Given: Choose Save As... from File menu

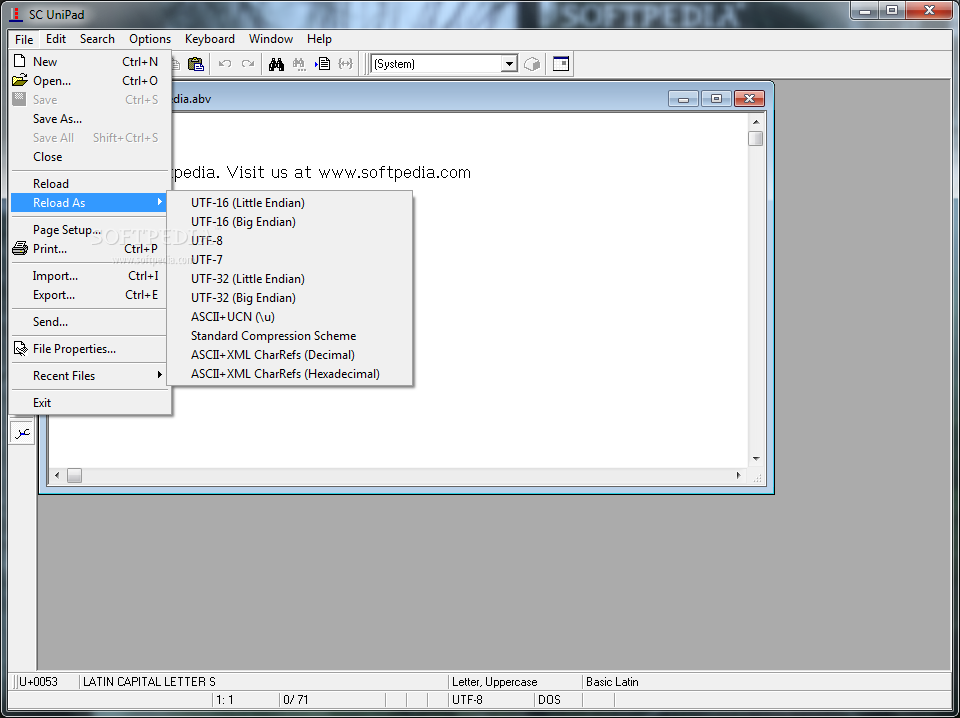Looking at the screenshot, I should tap(90, 119).
